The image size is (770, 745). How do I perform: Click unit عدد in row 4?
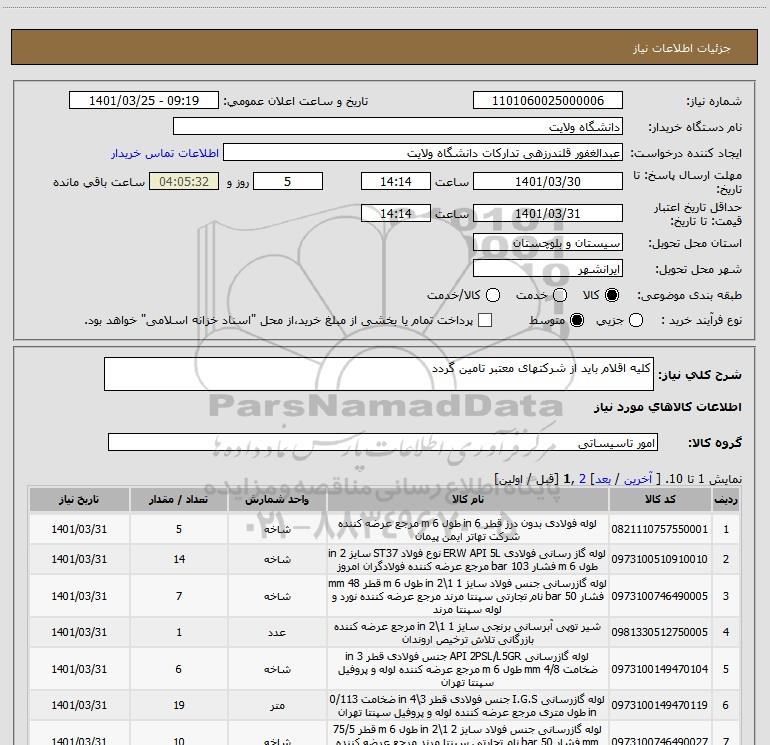click(x=277, y=633)
